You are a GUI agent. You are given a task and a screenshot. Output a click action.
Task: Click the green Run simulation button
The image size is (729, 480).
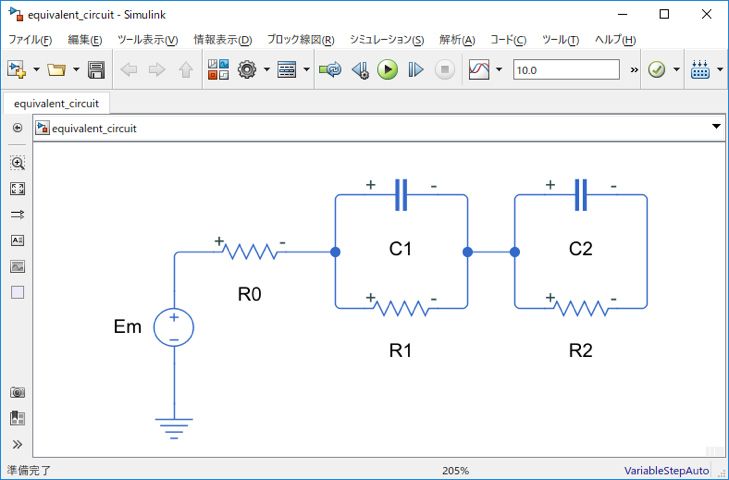(x=388, y=70)
